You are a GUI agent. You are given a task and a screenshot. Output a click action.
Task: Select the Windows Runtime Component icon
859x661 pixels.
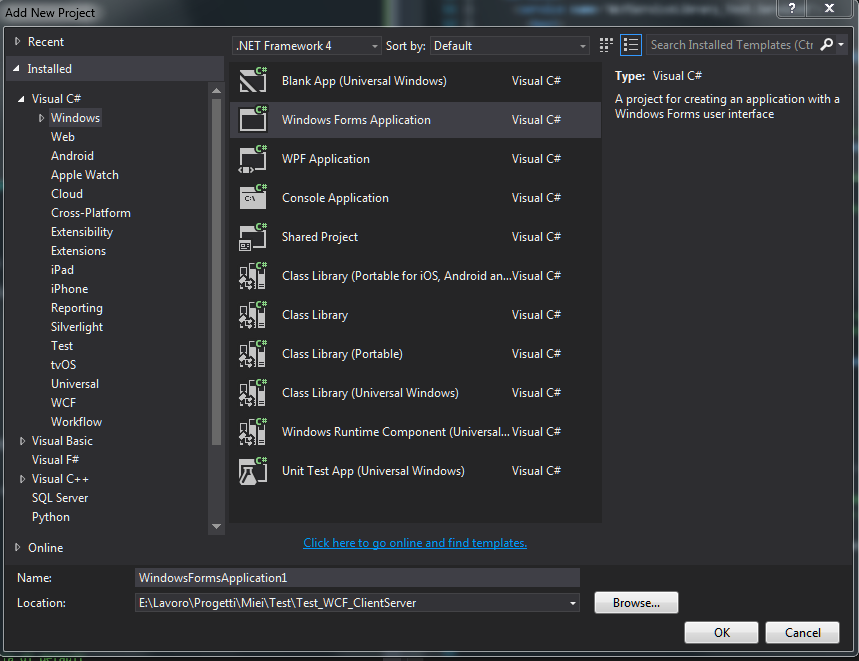point(253,432)
